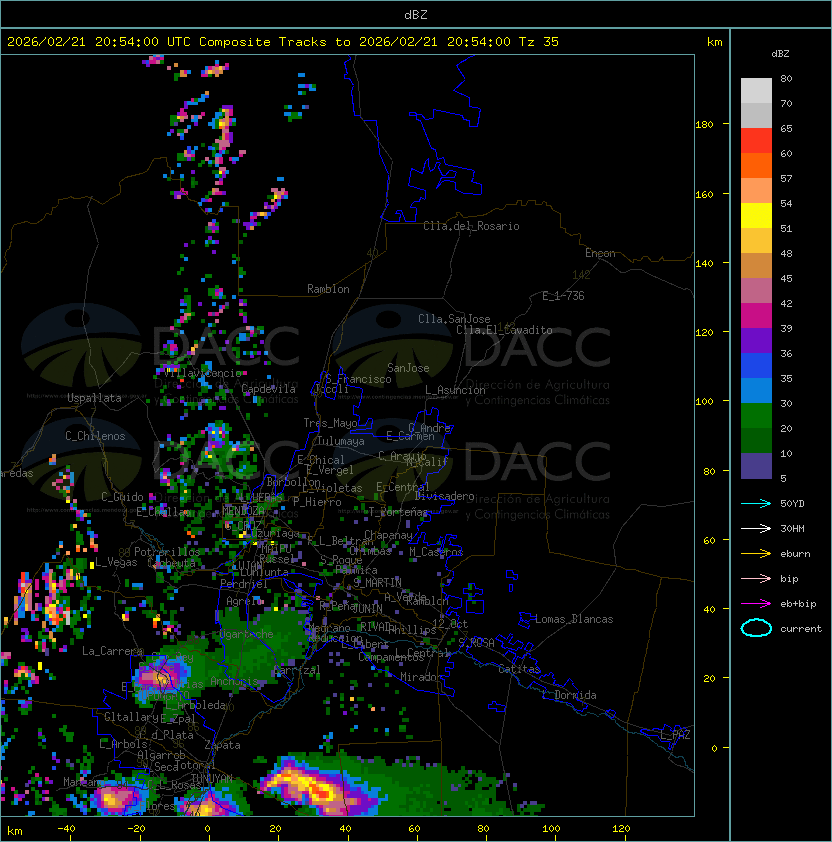This screenshot has height=842, width=832.
Task: Click the magenta eb+bip arrow symbol
Action: pyautogui.click(x=756, y=604)
